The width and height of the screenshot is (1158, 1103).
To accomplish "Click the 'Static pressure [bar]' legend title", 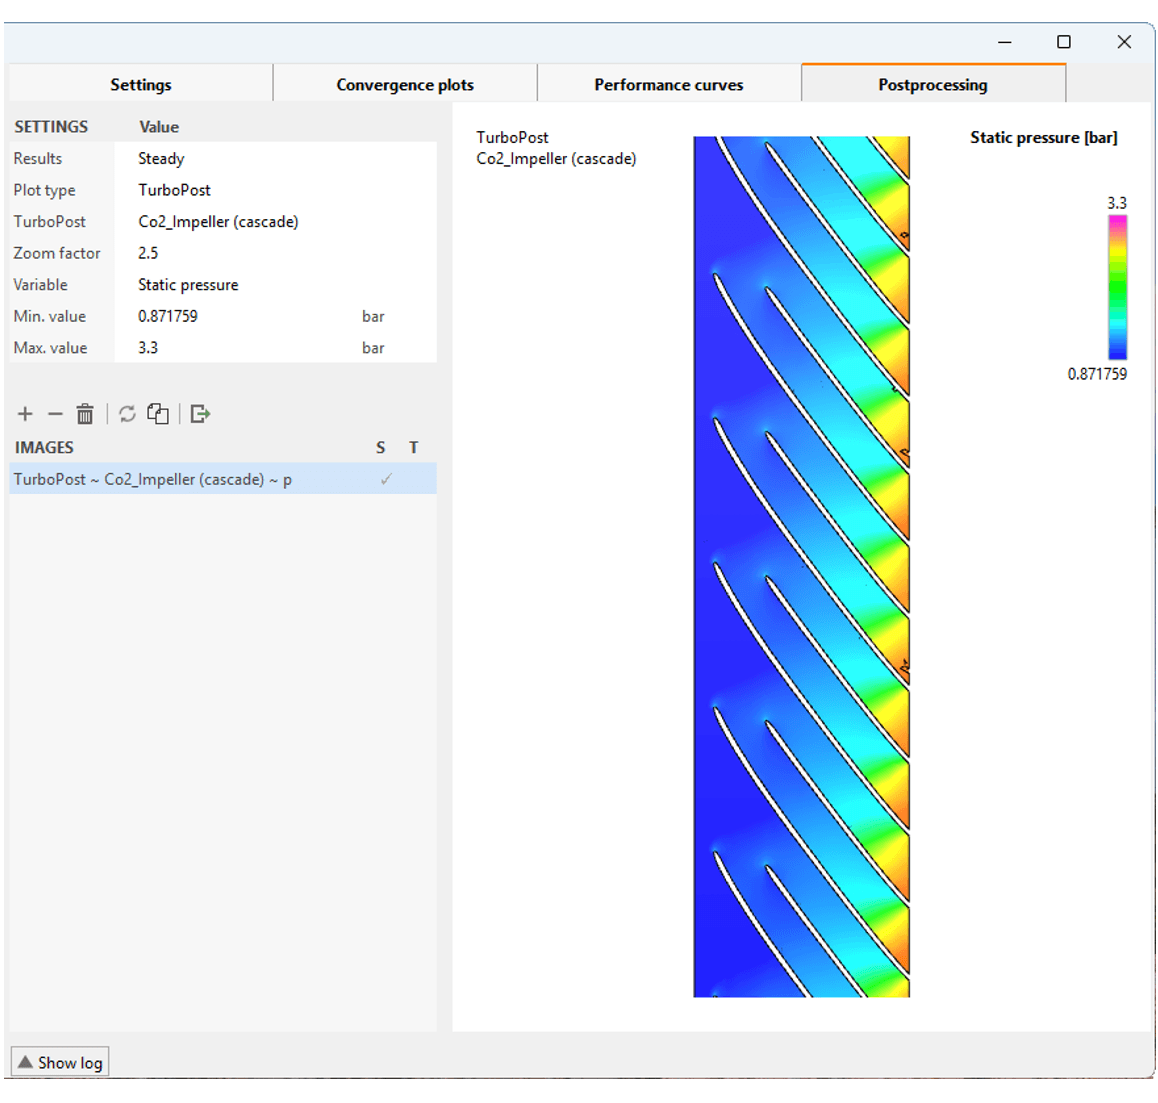I will pos(1044,138).
